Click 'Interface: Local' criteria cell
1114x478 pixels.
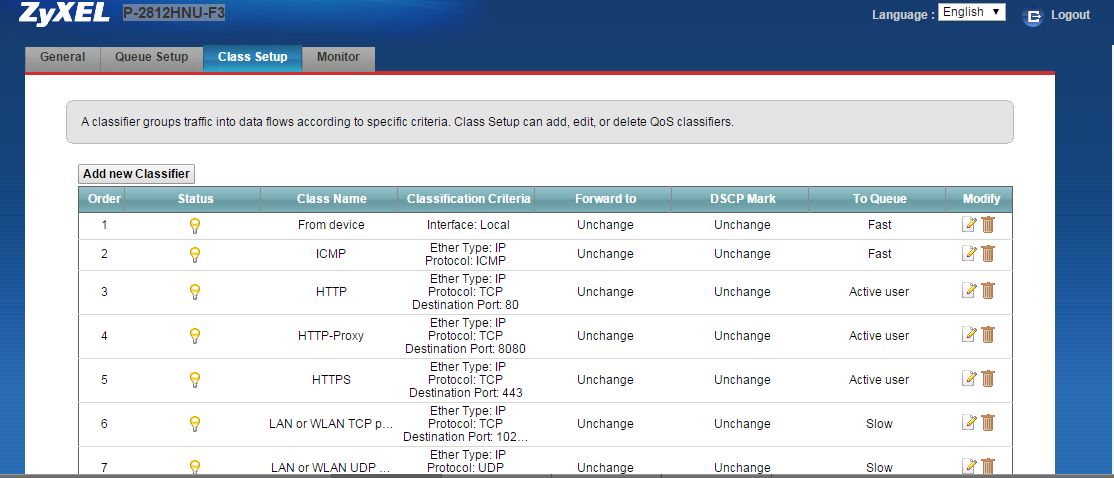pyautogui.click(x=468, y=225)
